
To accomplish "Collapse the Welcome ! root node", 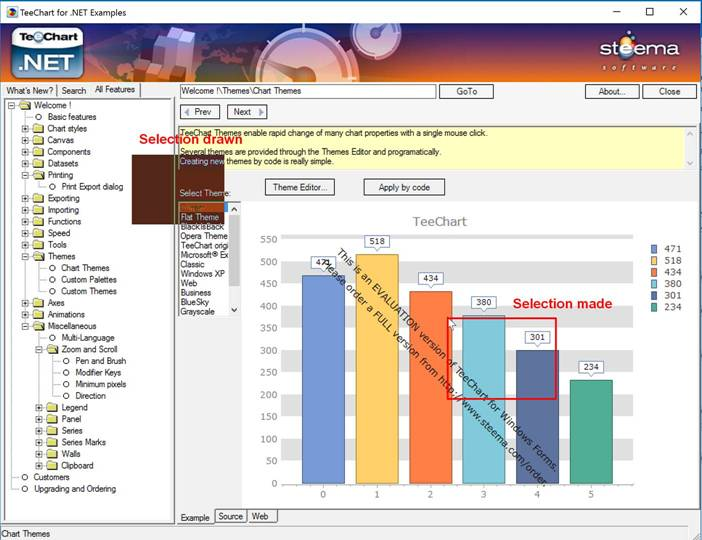I will (x=12, y=106).
